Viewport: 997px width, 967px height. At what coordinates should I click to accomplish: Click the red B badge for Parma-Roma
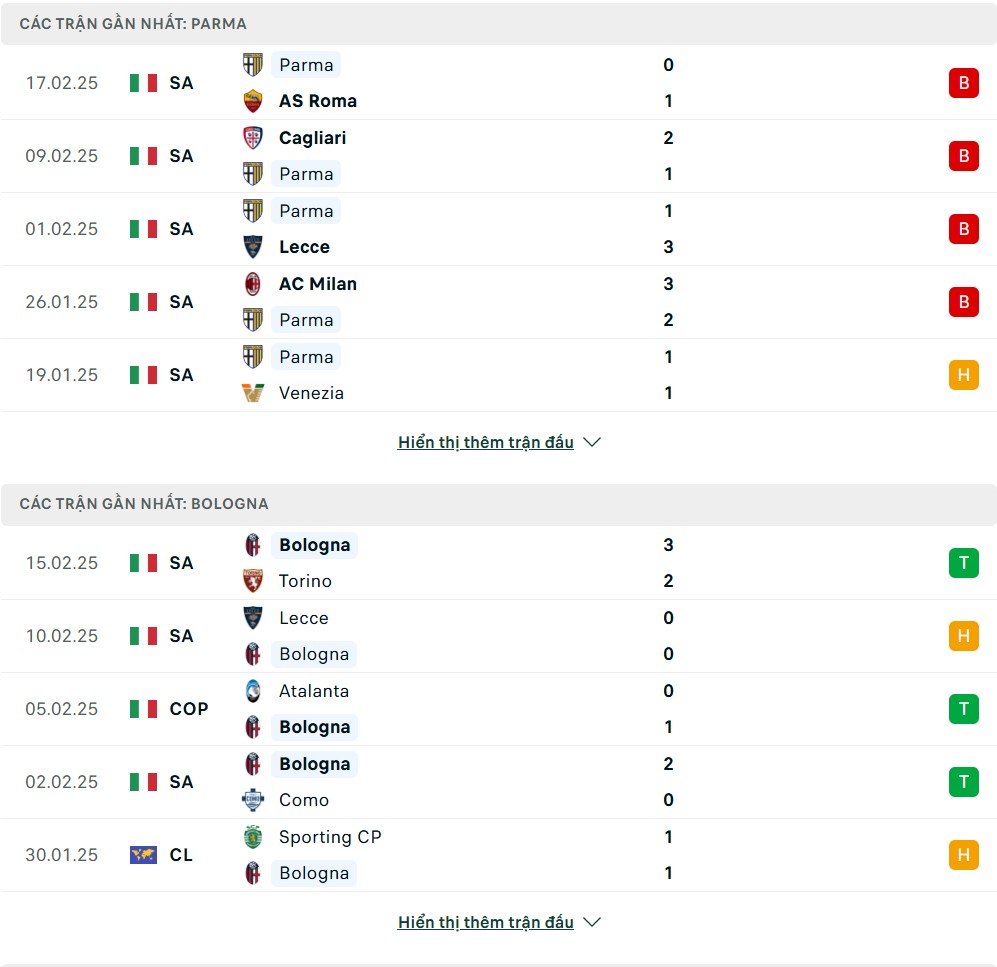[963, 83]
